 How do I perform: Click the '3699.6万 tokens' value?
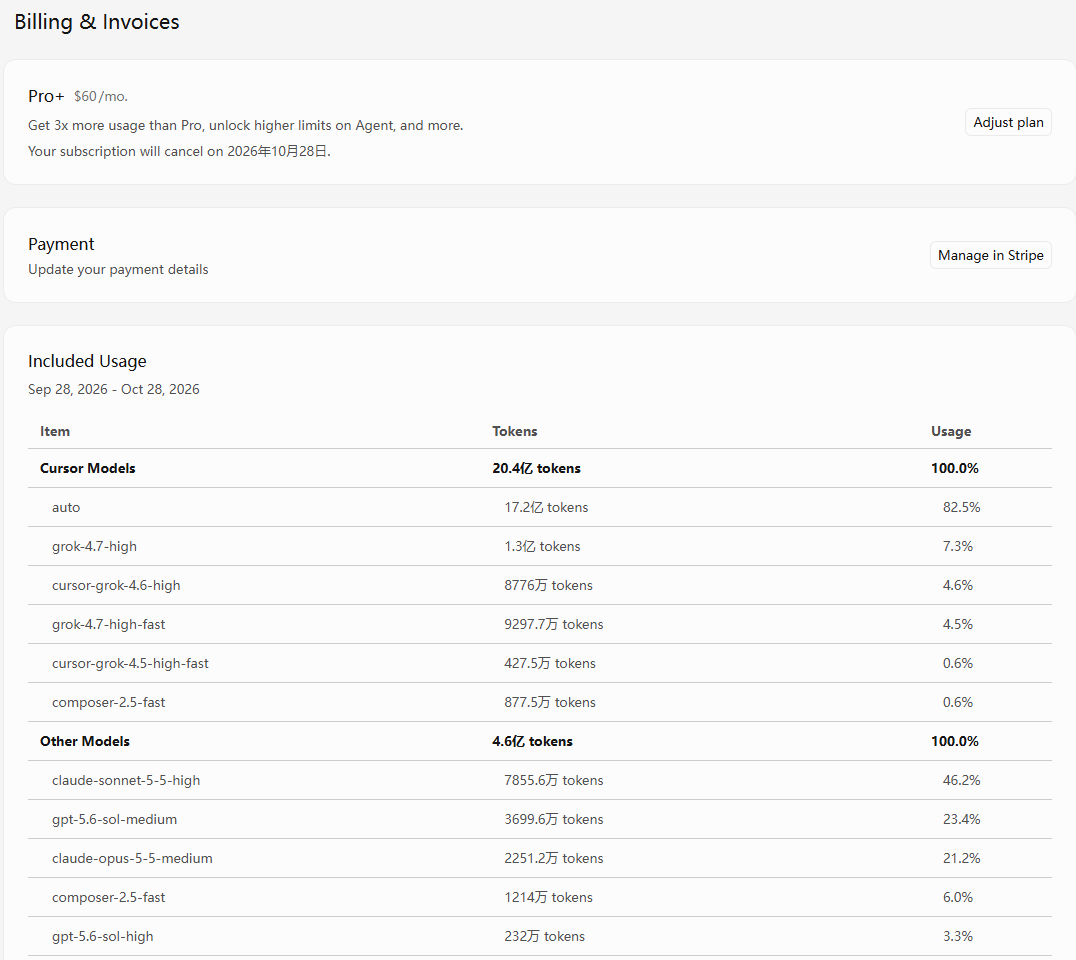pyautogui.click(x=554, y=819)
